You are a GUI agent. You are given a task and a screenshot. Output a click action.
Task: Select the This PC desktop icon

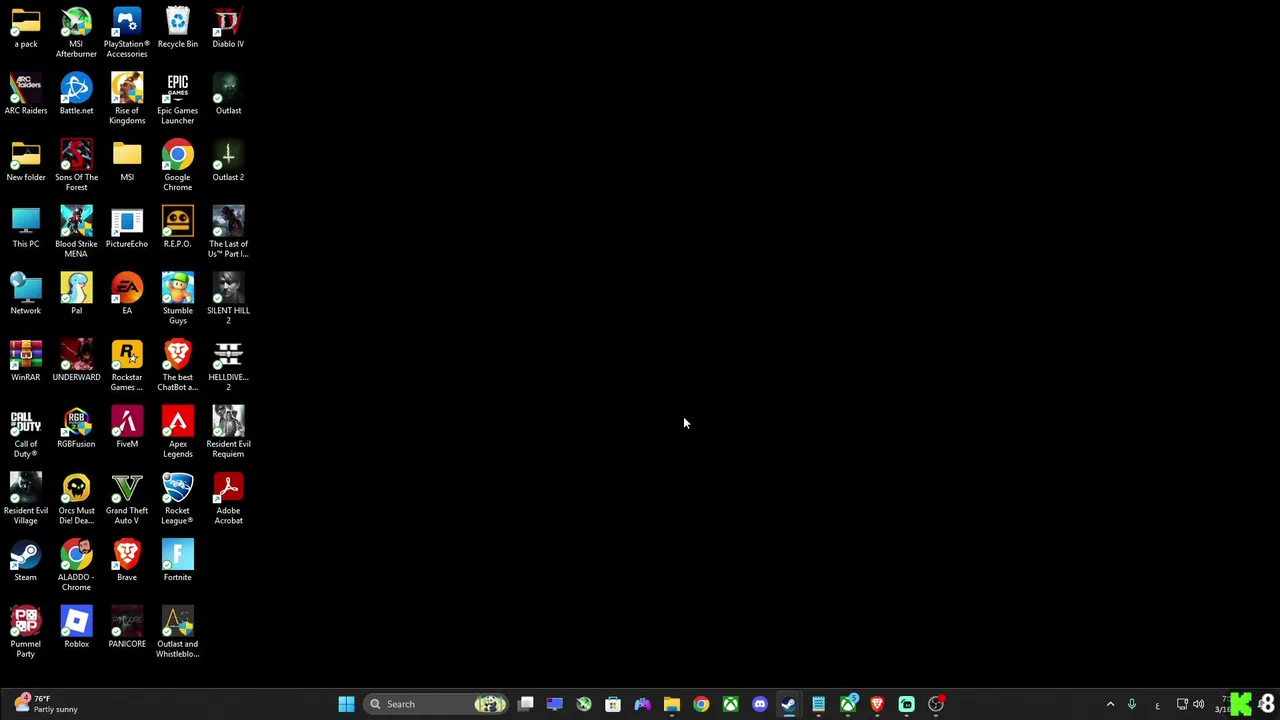[26, 228]
